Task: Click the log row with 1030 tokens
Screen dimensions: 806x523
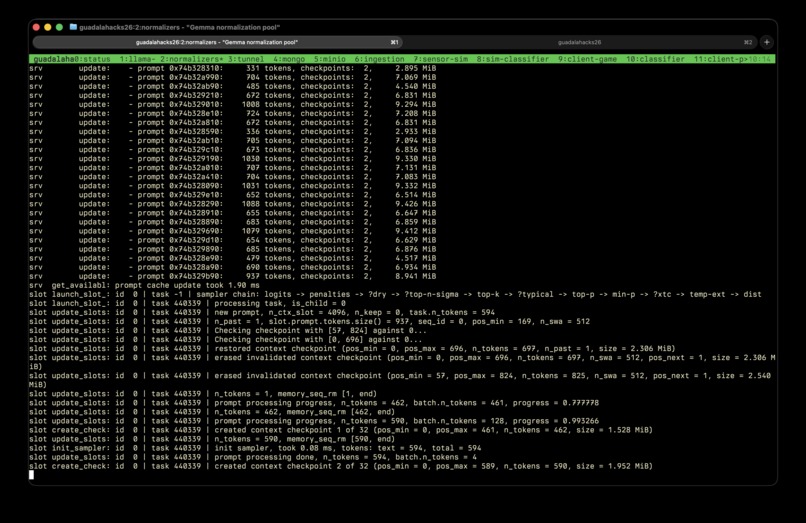Action: [232, 158]
